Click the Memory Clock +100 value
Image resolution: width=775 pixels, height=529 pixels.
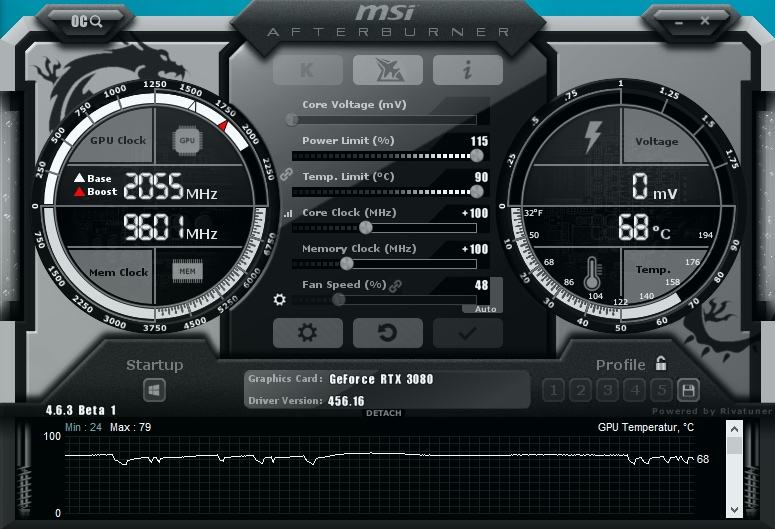[x=475, y=249]
